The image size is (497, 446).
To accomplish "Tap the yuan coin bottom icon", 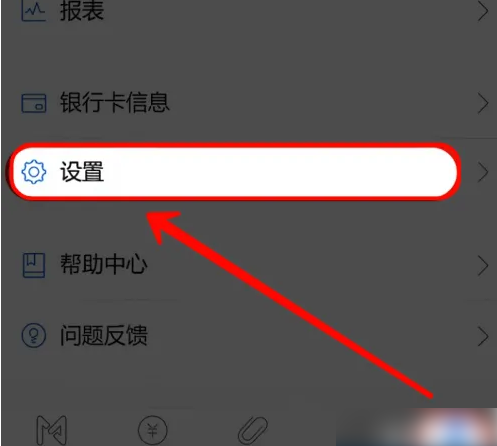I will coord(153,430).
